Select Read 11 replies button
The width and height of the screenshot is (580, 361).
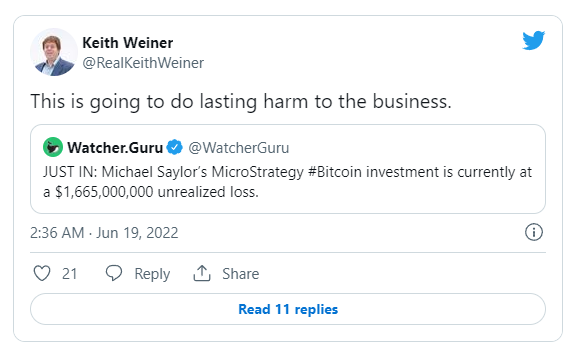pos(288,309)
